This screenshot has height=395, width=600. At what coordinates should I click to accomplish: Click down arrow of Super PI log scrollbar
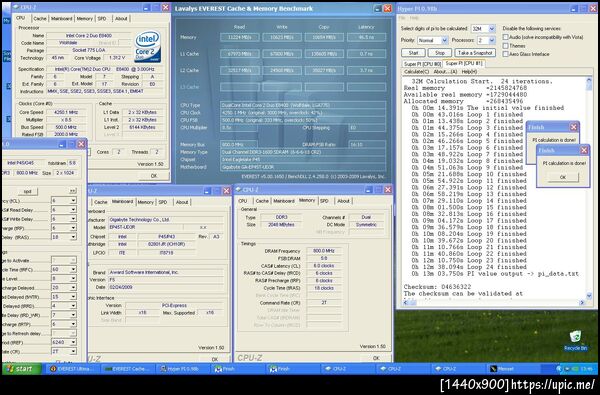(x=589, y=295)
